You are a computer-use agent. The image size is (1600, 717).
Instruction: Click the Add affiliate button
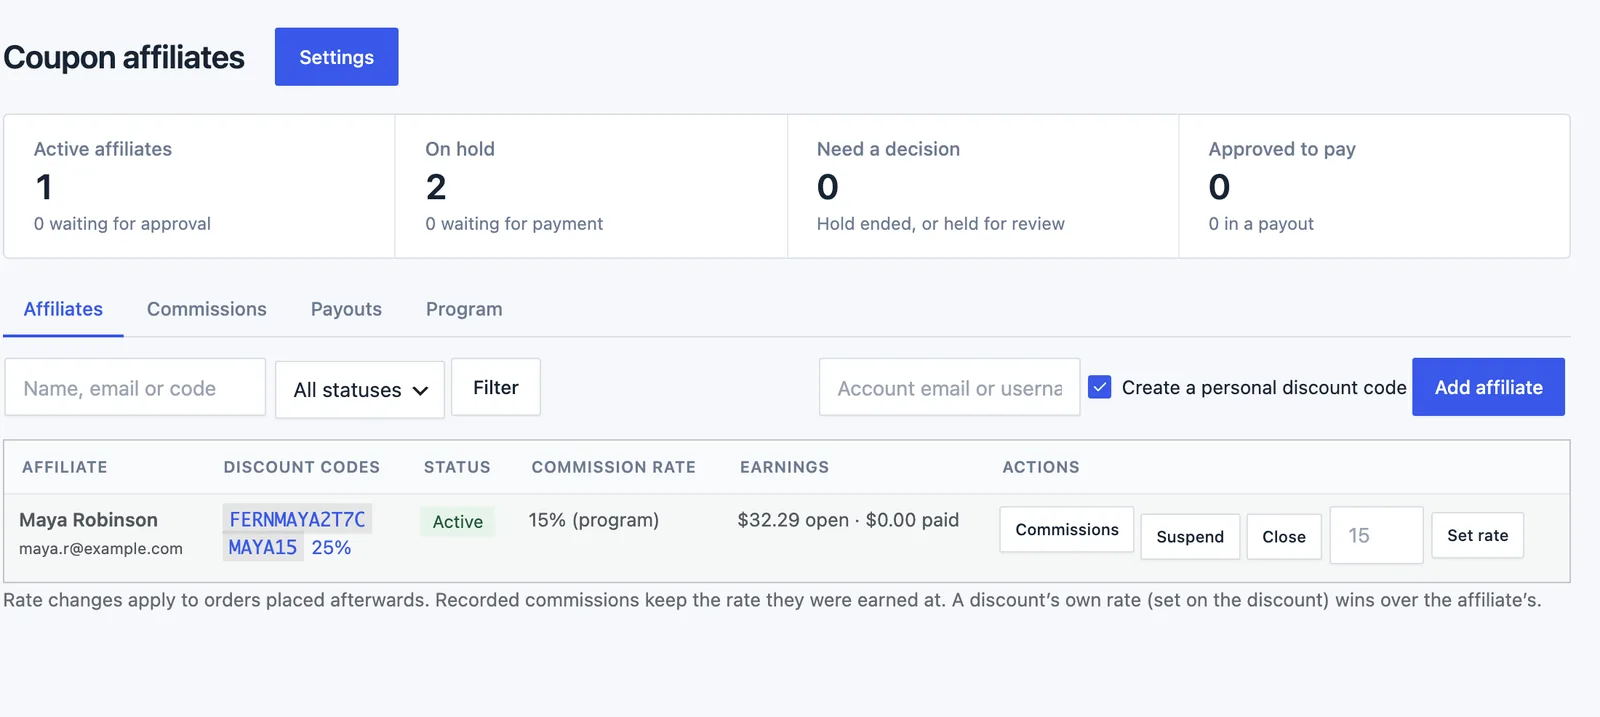tap(1488, 387)
